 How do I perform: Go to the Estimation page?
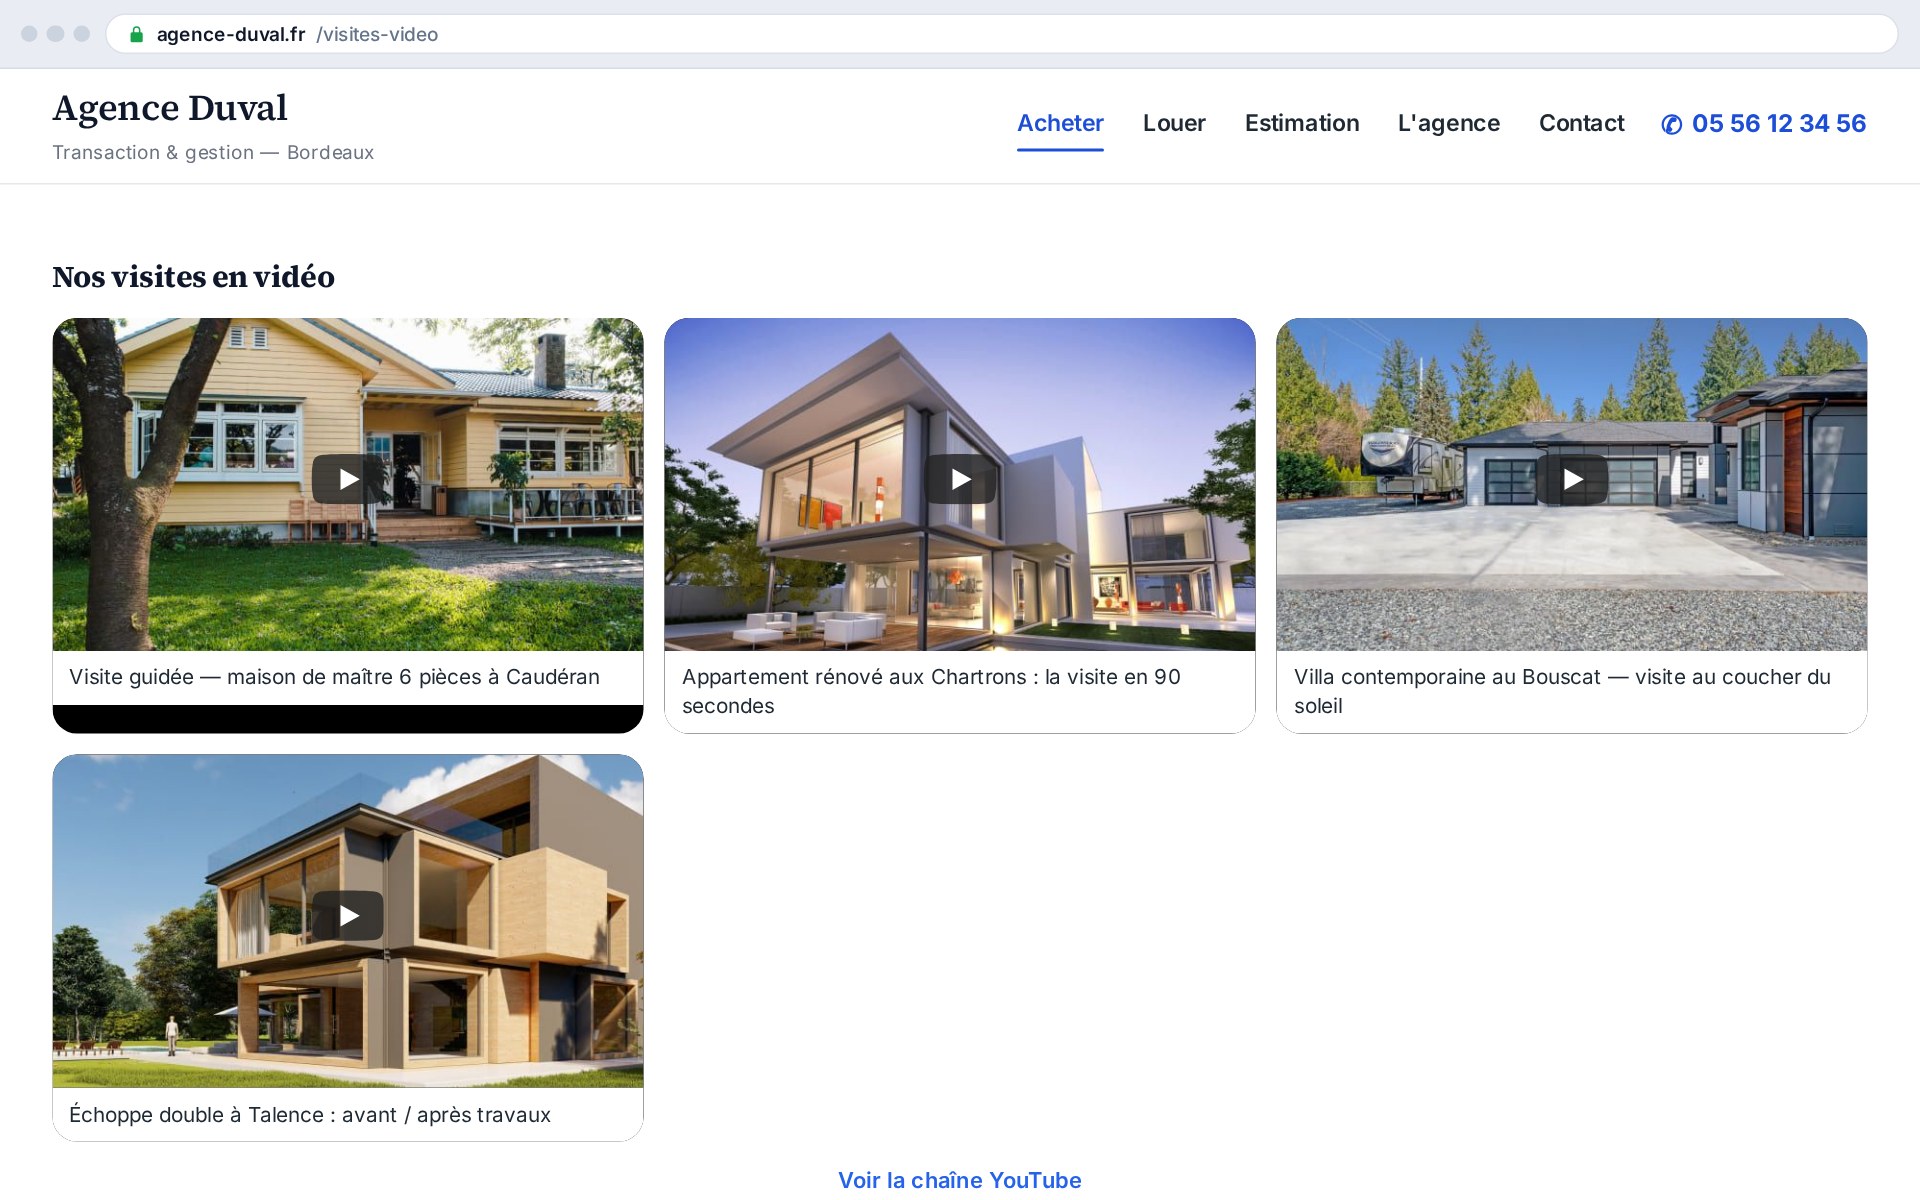pos(1302,123)
